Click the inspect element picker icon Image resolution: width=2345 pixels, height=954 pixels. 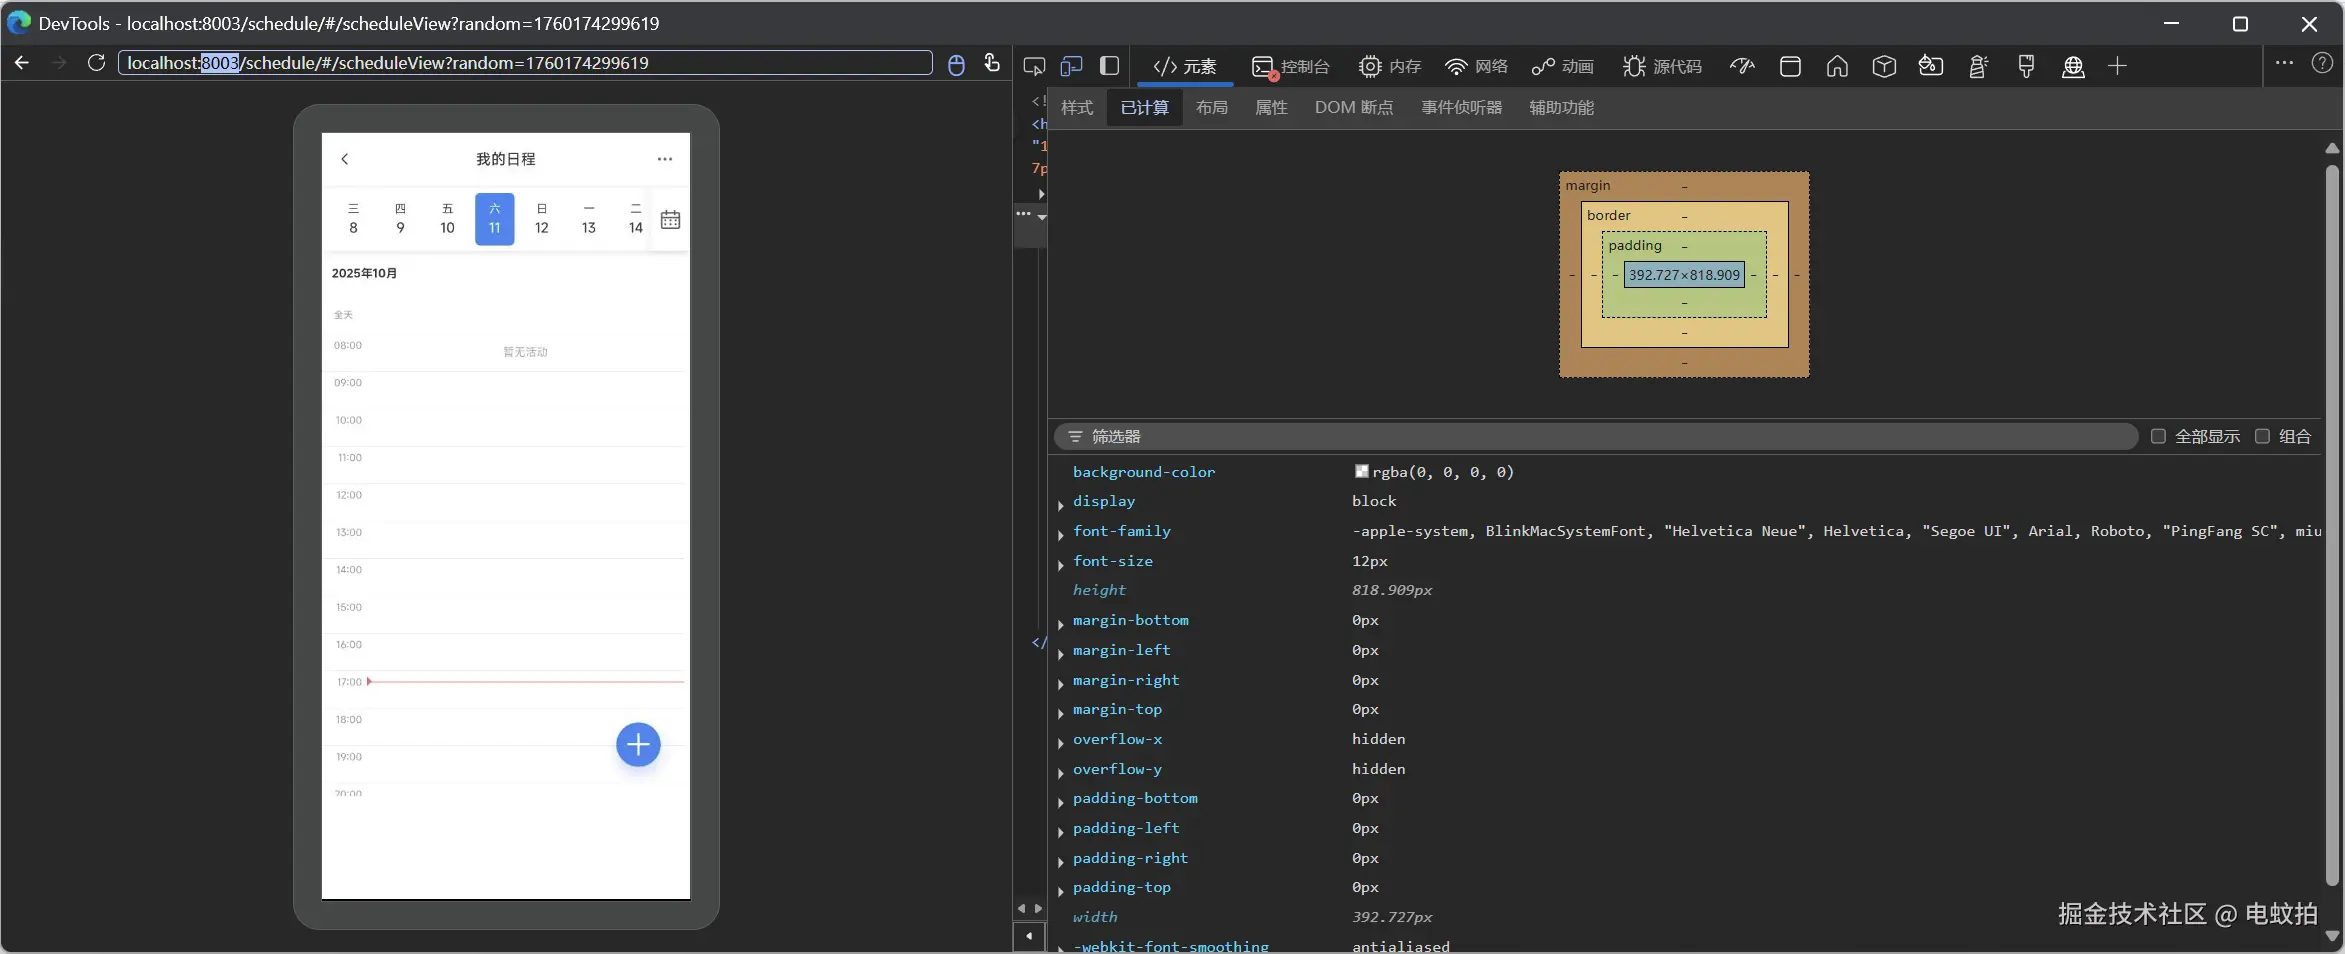tap(1034, 66)
